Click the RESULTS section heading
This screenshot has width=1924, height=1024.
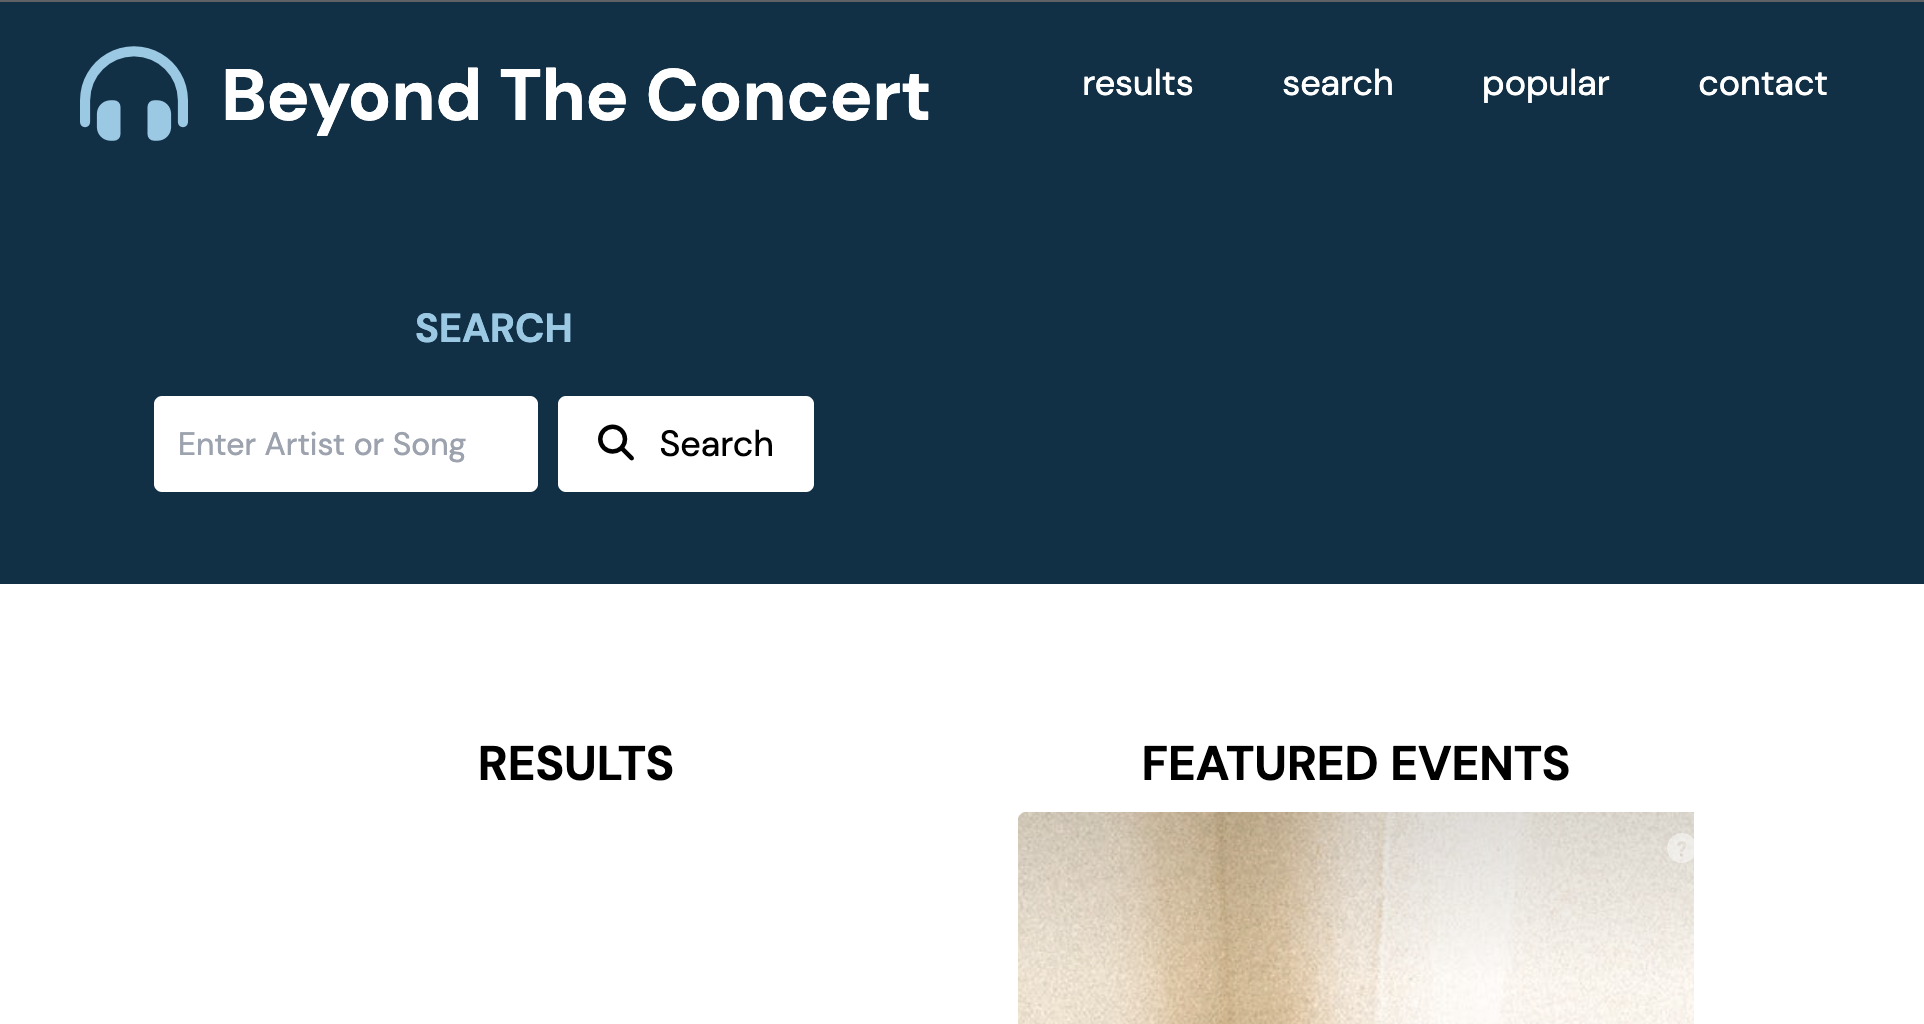tap(575, 765)
